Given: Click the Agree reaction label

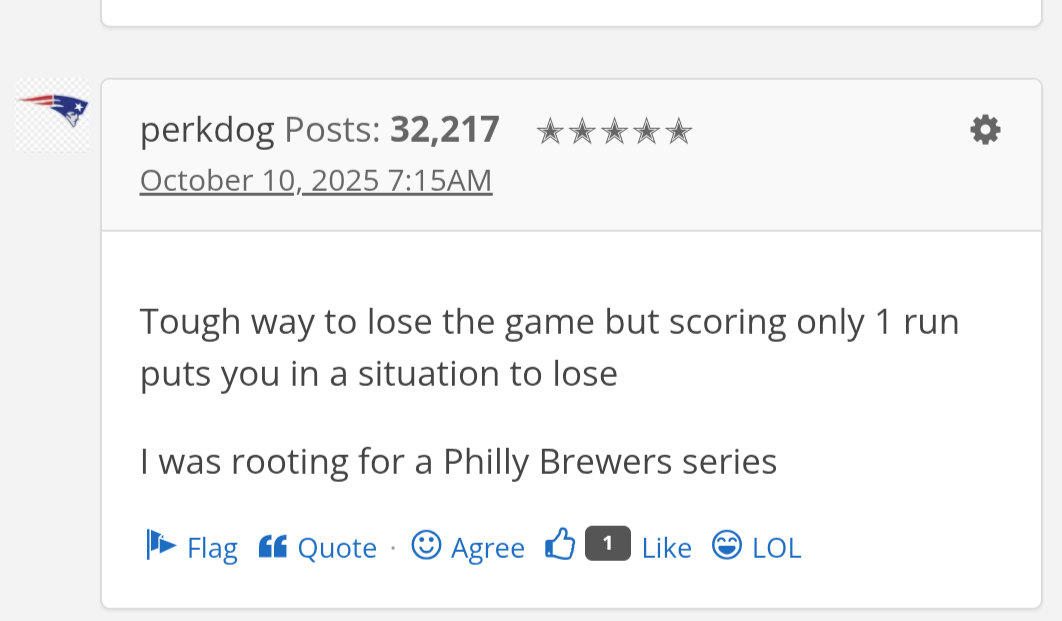Looking at the screenshot, I should pos(487,548).
